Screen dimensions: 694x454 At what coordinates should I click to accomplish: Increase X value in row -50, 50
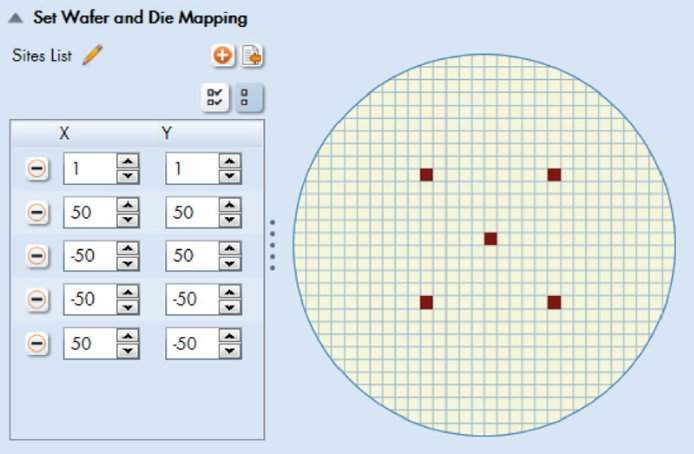point(128,248)
